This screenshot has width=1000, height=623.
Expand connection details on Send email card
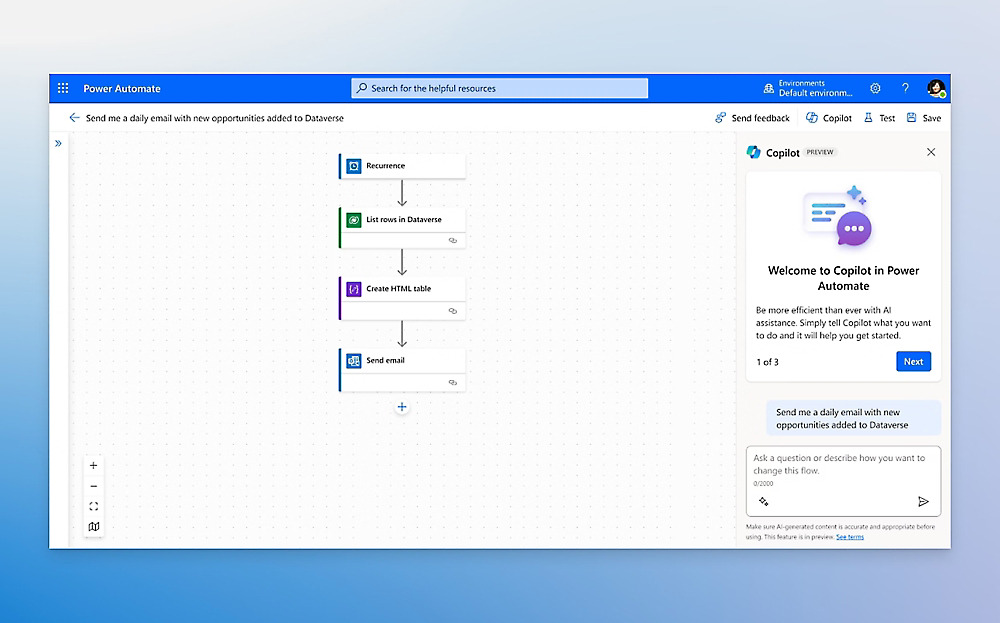(x=452, y=381)
